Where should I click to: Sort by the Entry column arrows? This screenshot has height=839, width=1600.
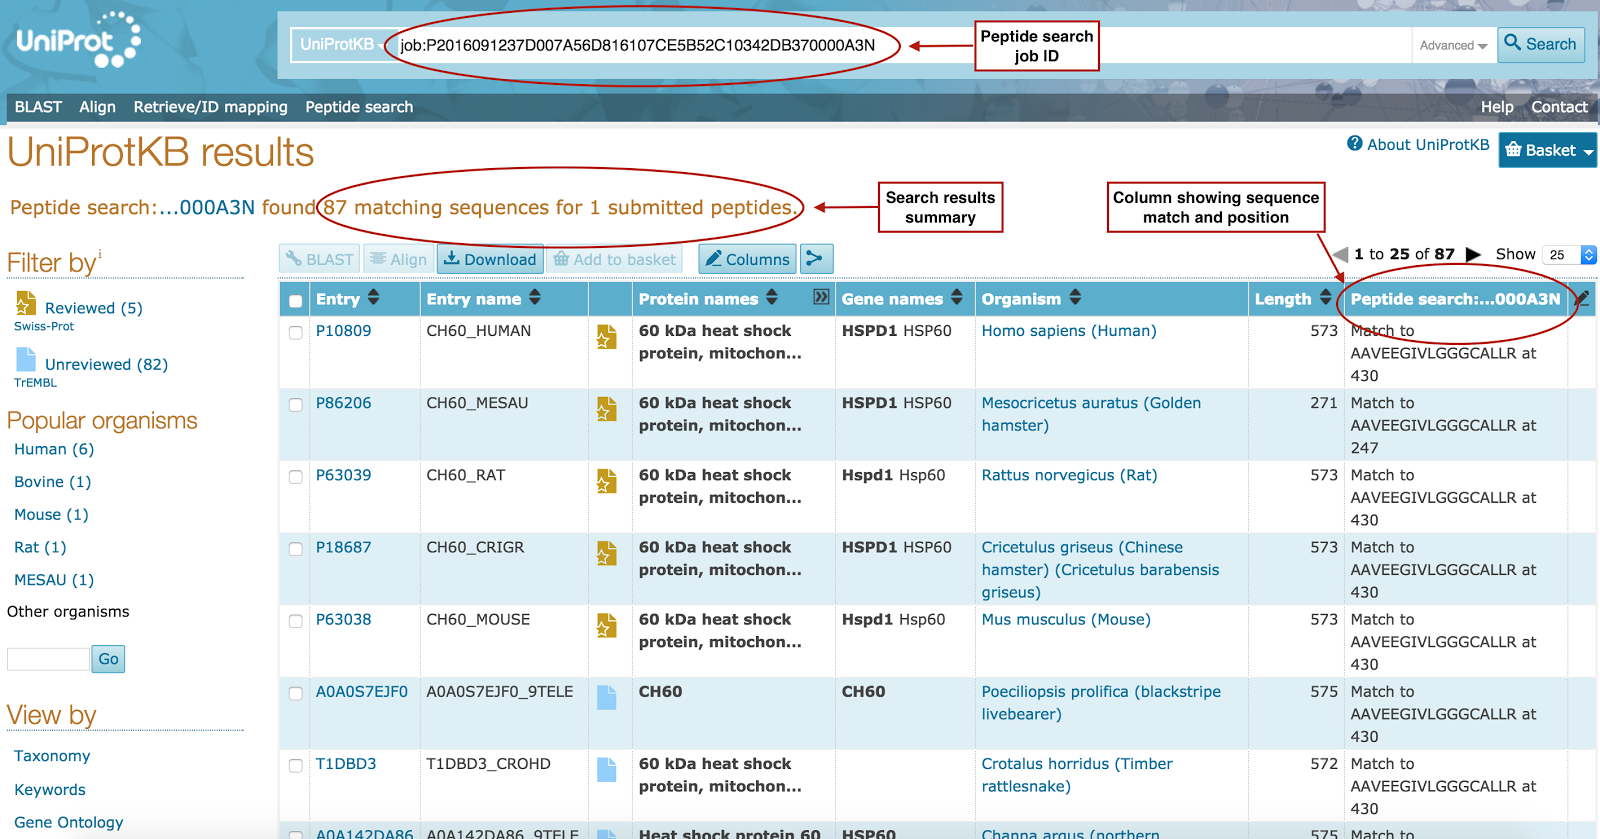[374, 297]
